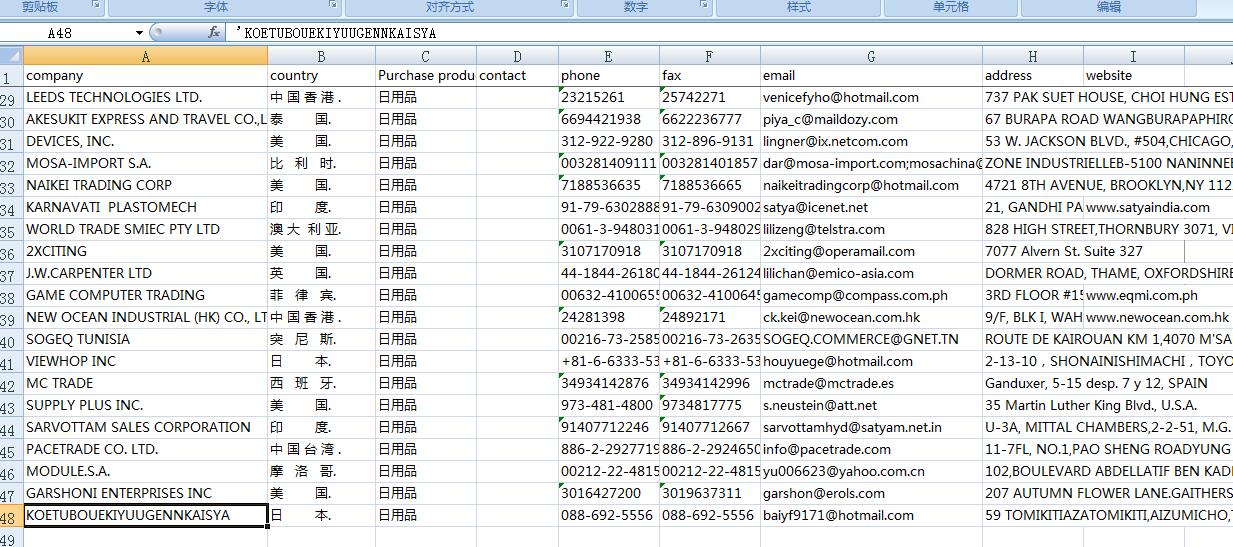This screenshot has width=1233, height=547.
Task: Select row 1 header
Action: click(12, 76)
